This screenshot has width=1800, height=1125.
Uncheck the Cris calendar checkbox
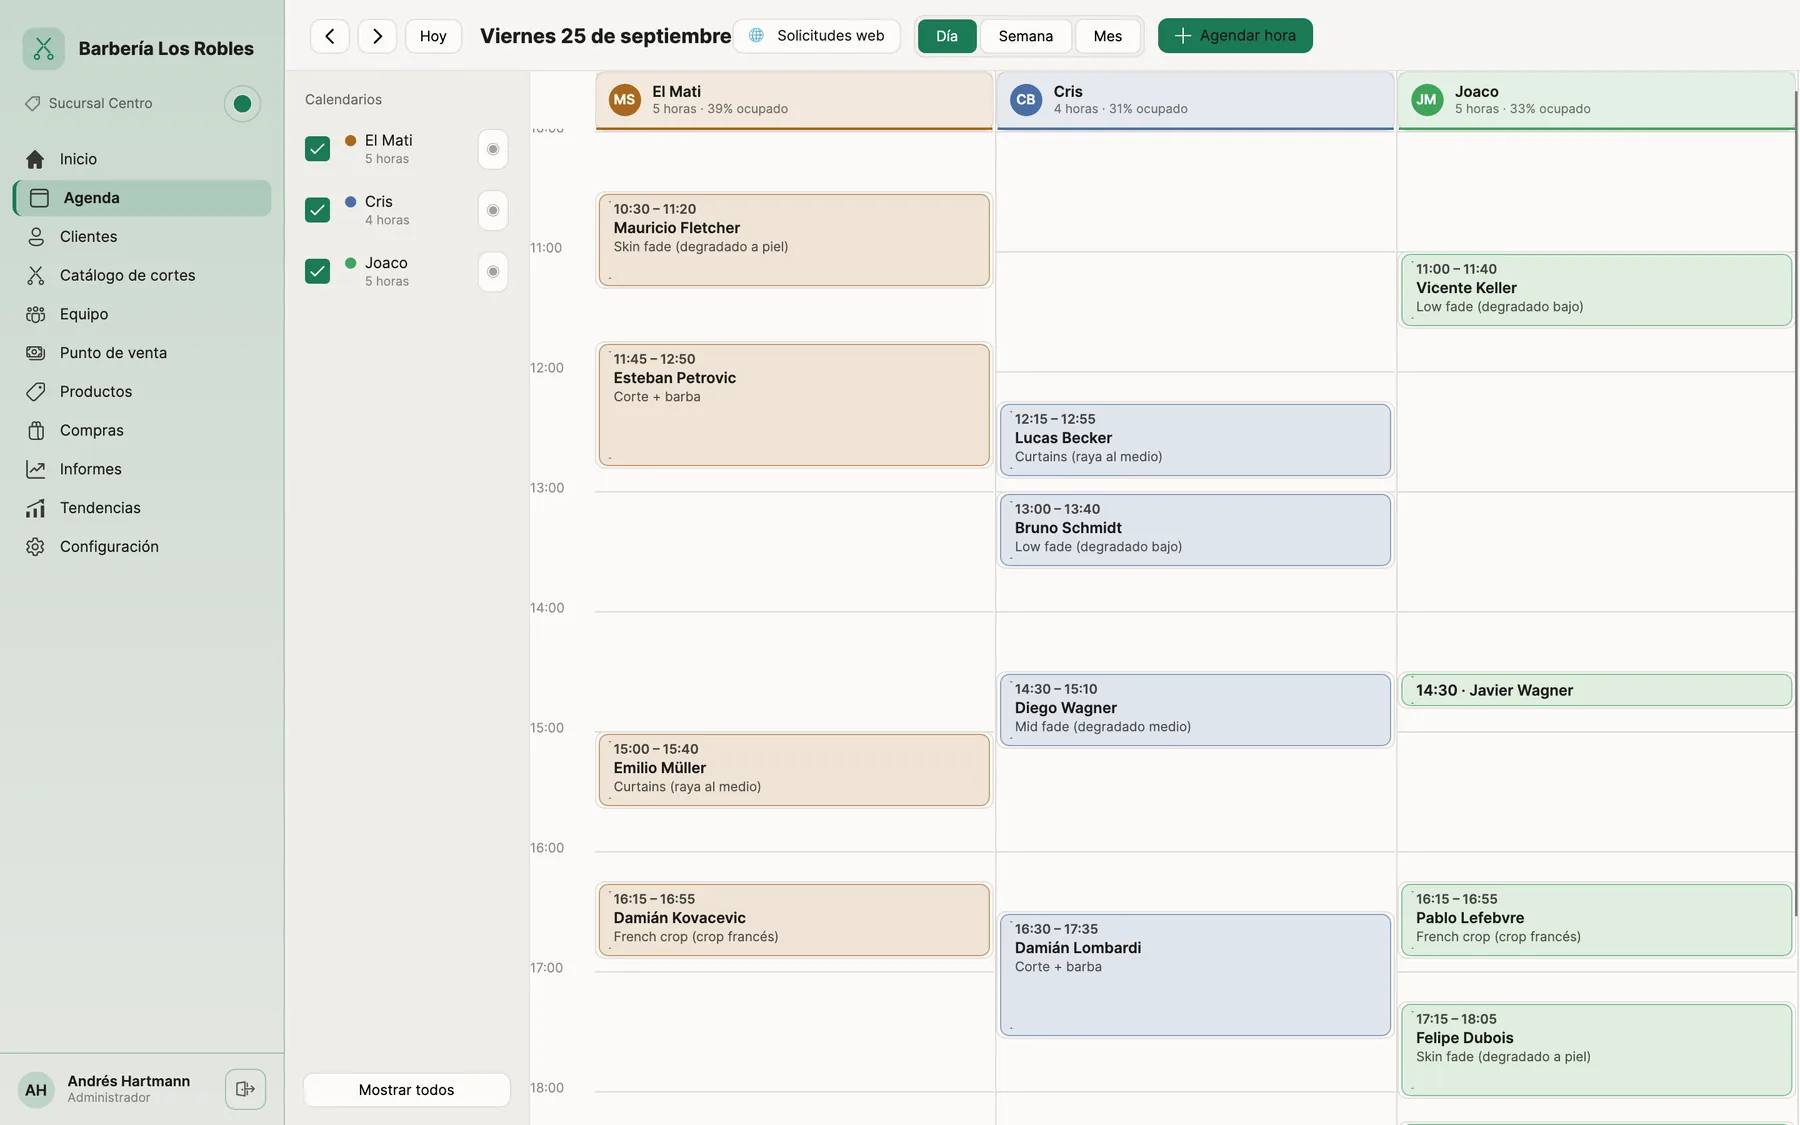[x=317, y=210]
